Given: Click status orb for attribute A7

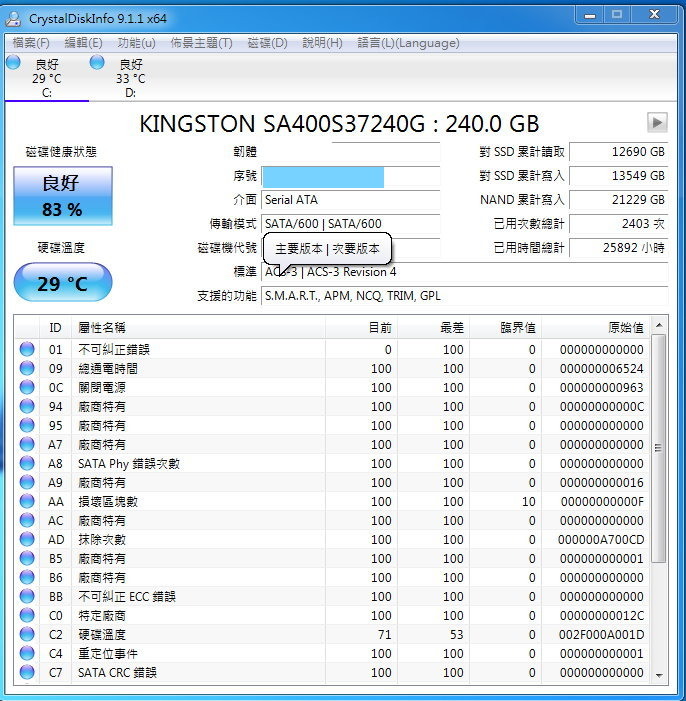Looking at the screenshot, I should (x=27, y=444).
